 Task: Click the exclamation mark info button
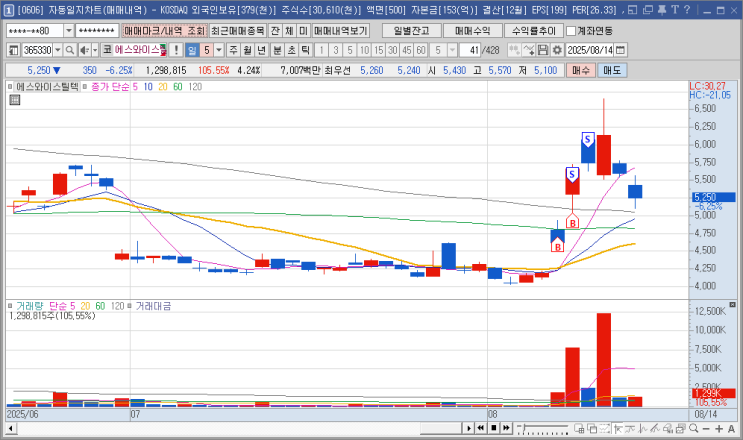click(x=176, y=50)
